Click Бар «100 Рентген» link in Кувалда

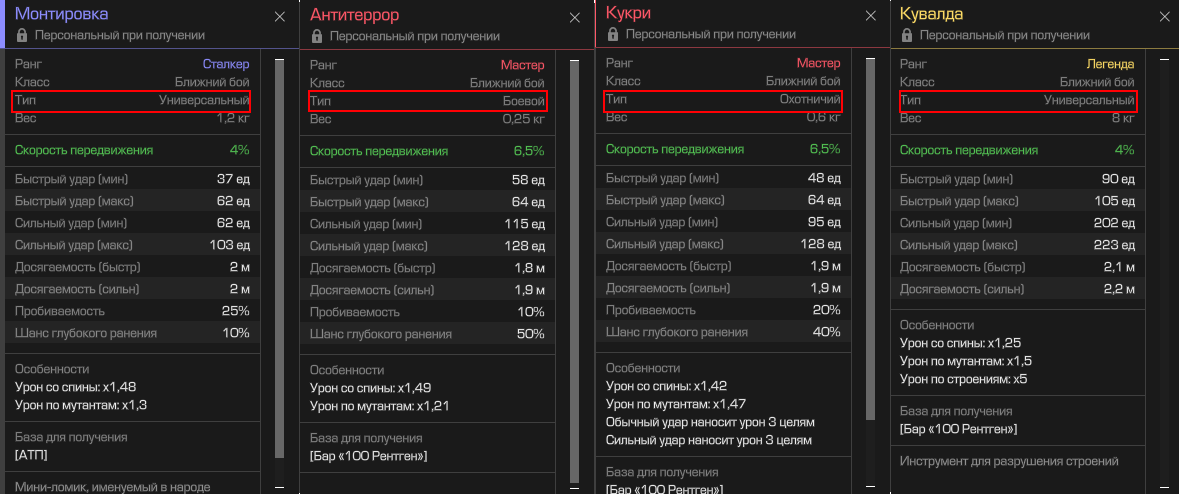(958, 429)
